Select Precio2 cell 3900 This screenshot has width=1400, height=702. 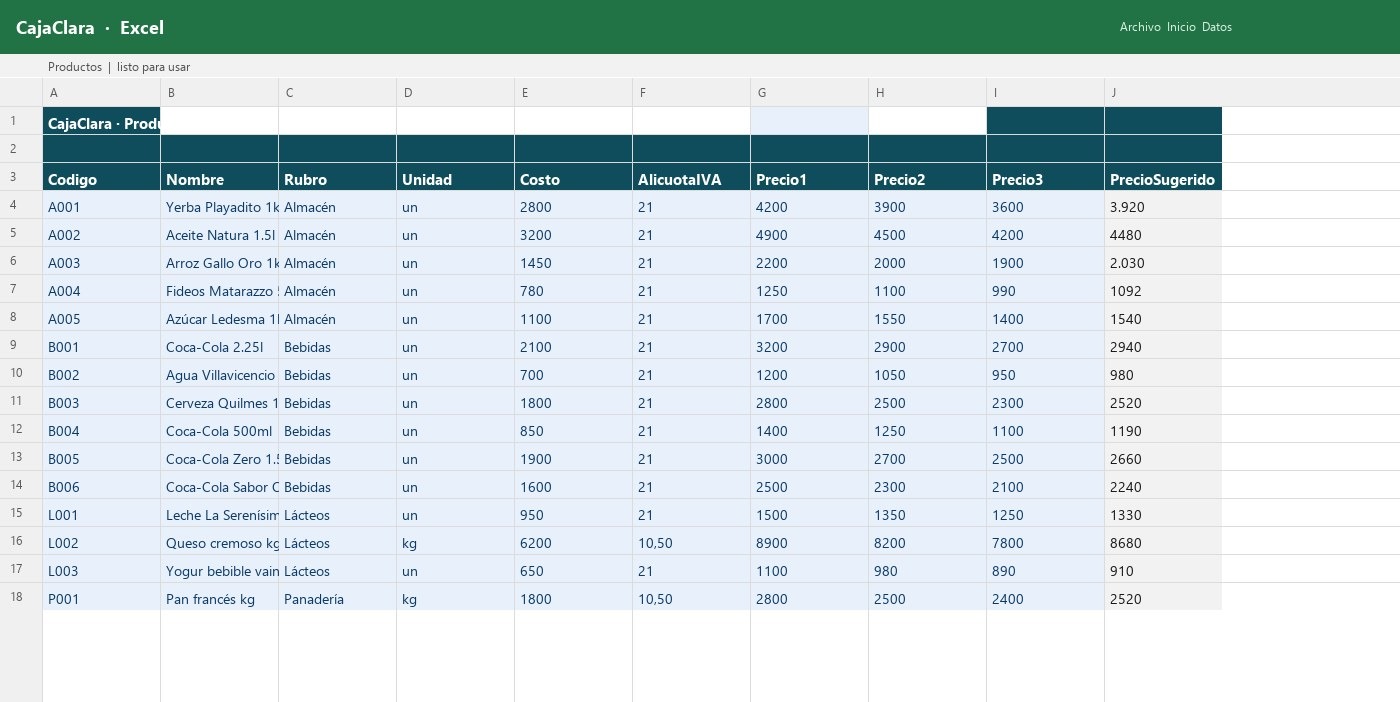click(x=927, y=205)
